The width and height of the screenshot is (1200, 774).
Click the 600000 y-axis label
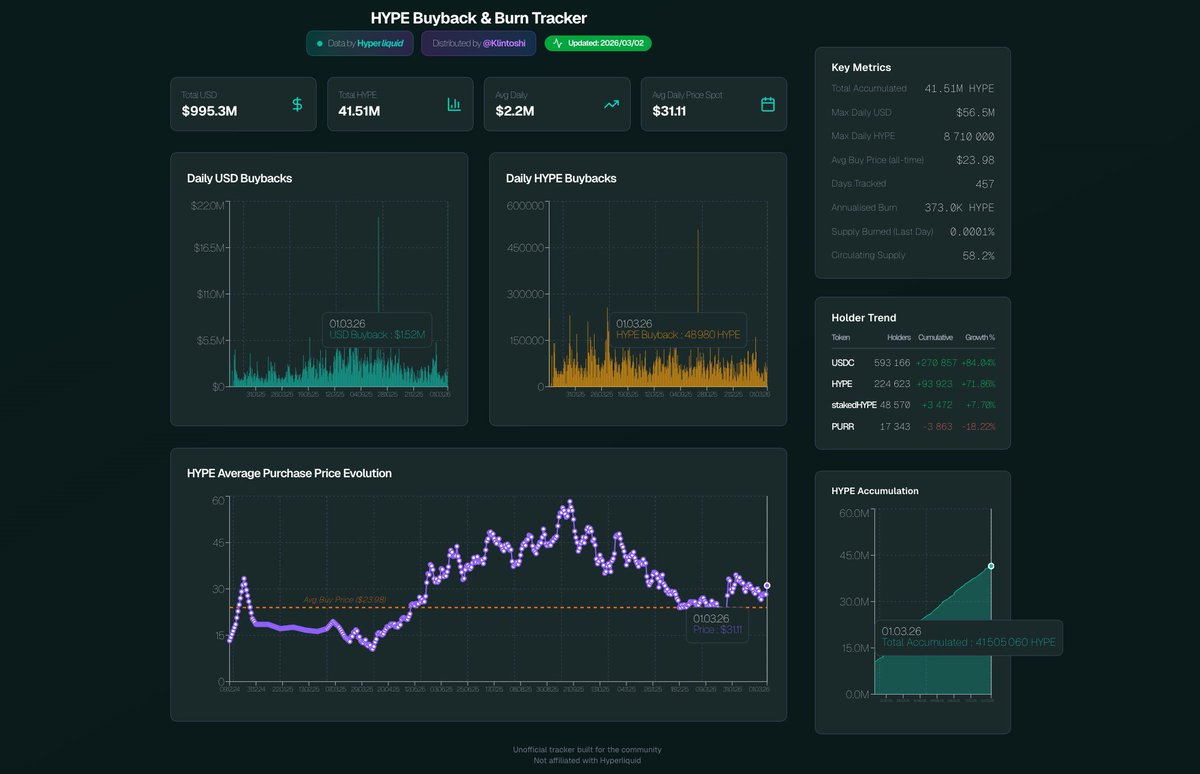[526, 205]
